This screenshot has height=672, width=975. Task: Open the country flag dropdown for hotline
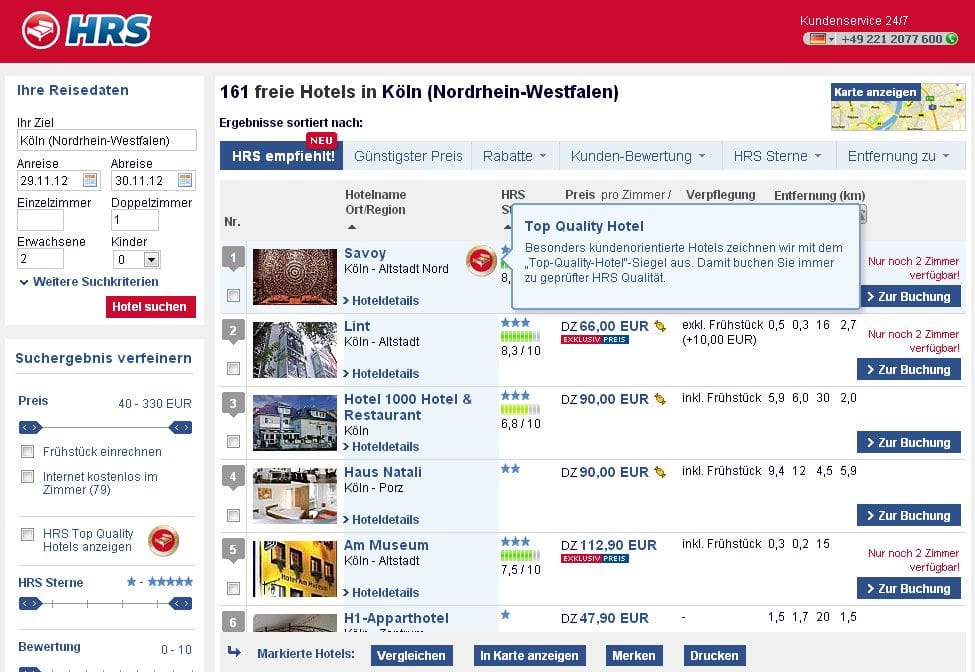coord(822,39)
